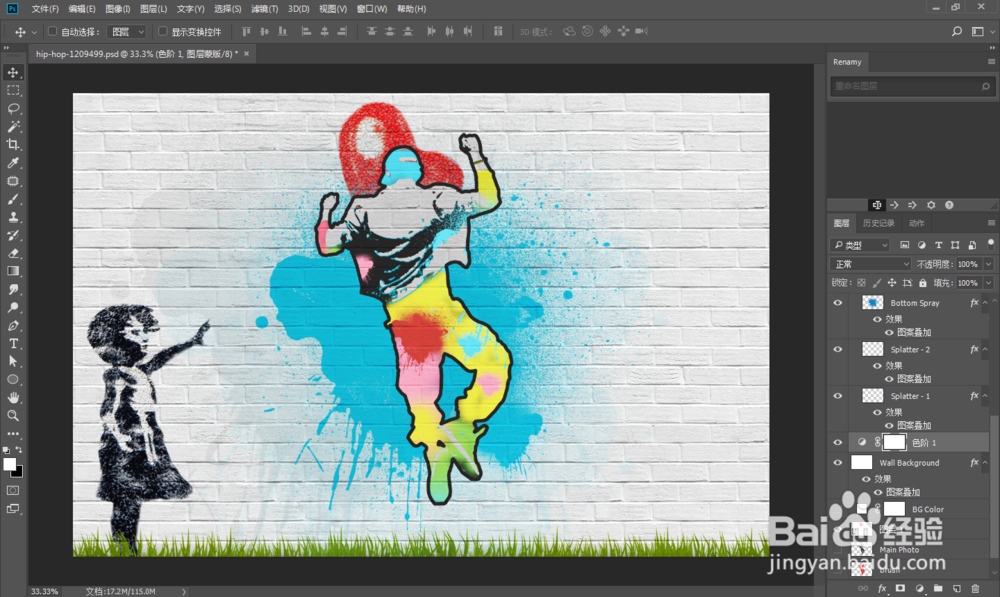Select the Move tool
This screenshot has height=597, width=1000.
[x=13, y=73]
